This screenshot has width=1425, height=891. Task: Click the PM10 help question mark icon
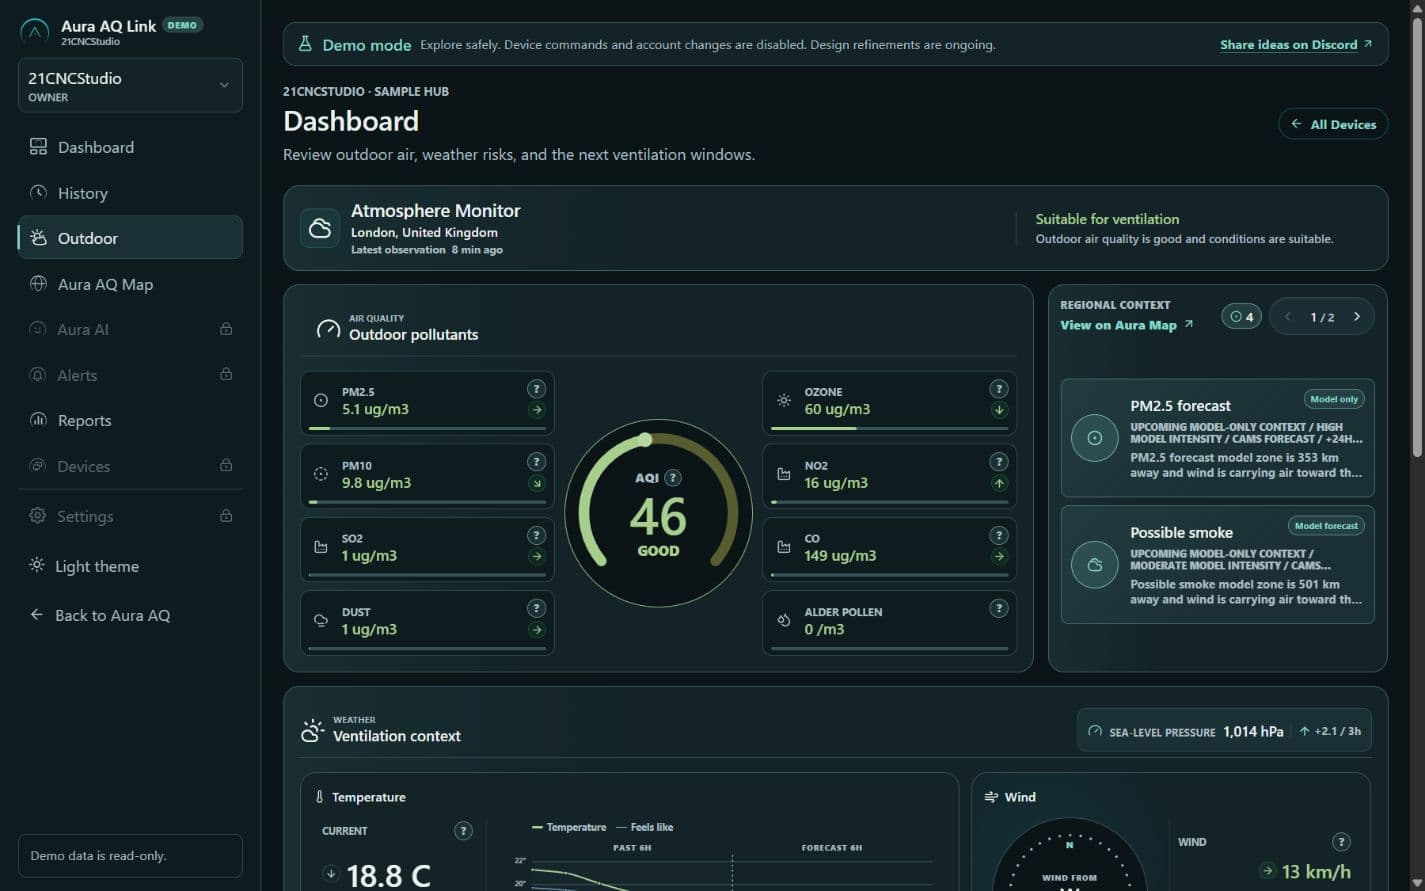click(x=537, y=462)
